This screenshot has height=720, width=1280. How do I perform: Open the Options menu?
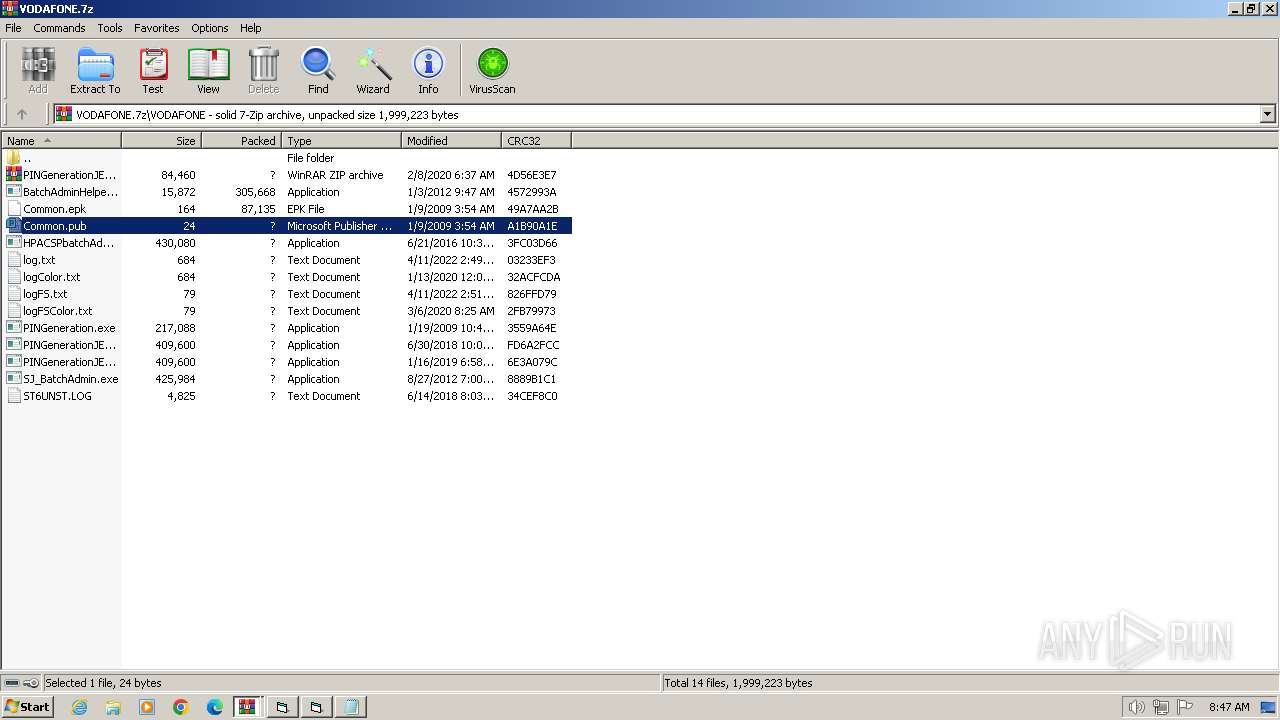(210, 28)
